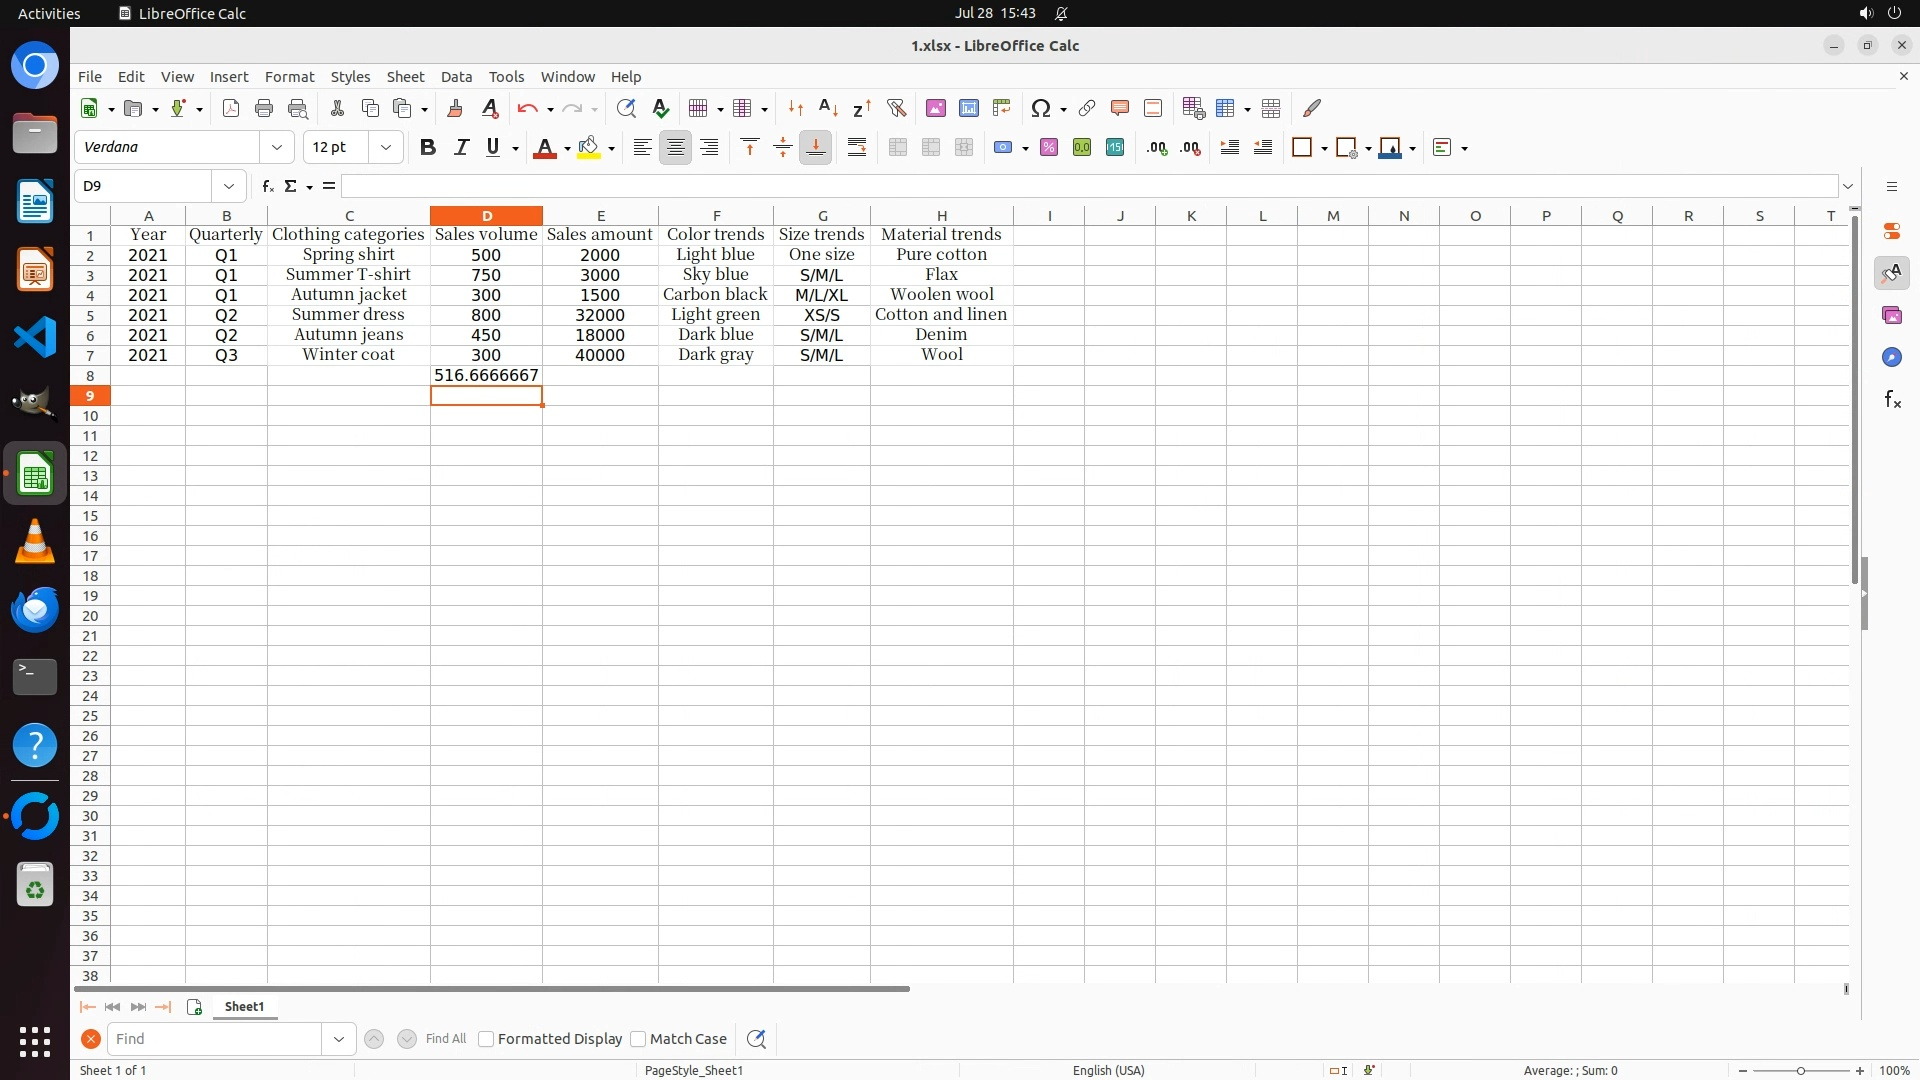The height and width of the screenshot is (1080, 1920).
Task: Click the Add Decimal Place icon
Action: click(x=1157, y=148)
